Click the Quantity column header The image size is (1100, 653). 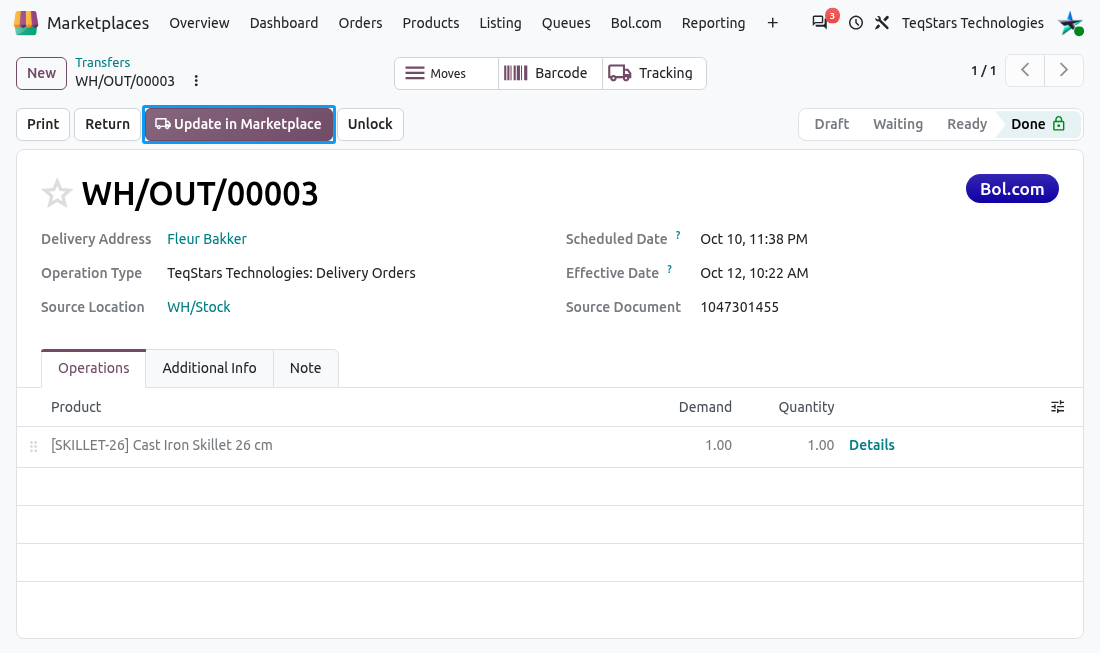pyautogui.click(x=806, y=407)
